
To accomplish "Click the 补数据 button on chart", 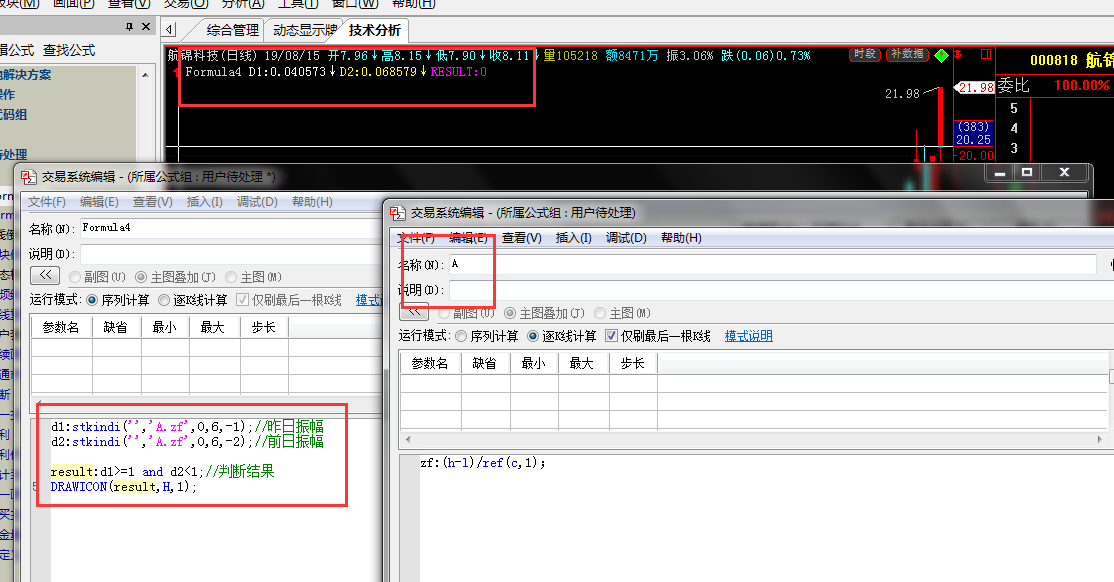I will click(907, 54).
